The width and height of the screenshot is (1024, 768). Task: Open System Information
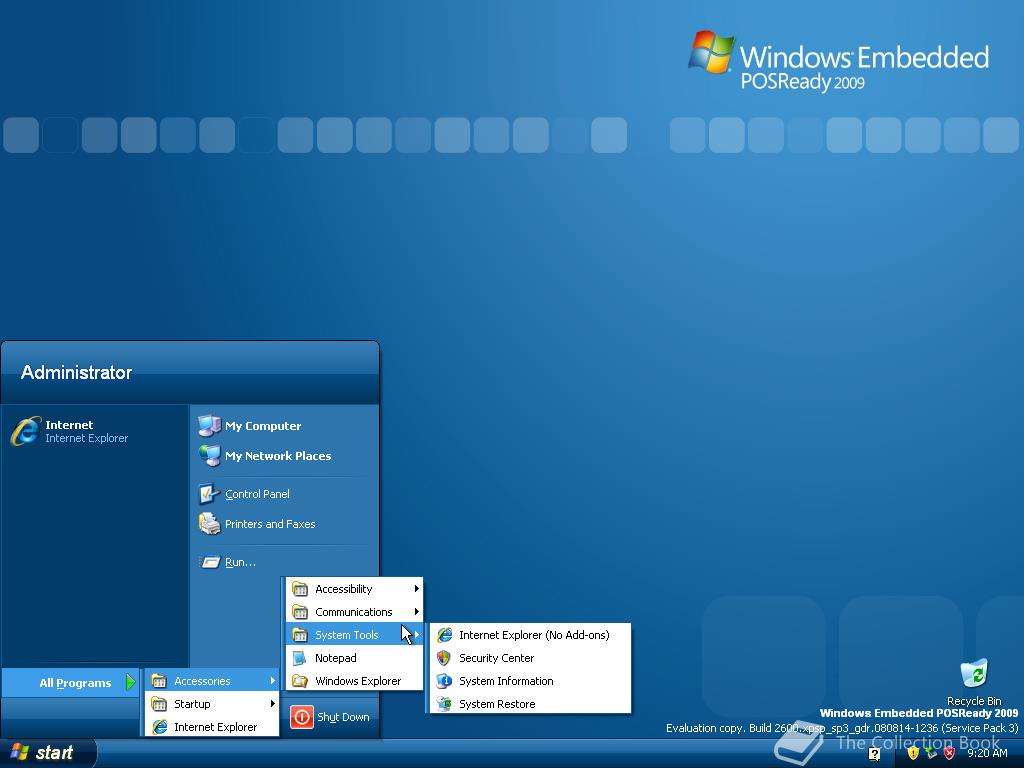[530, 680]
